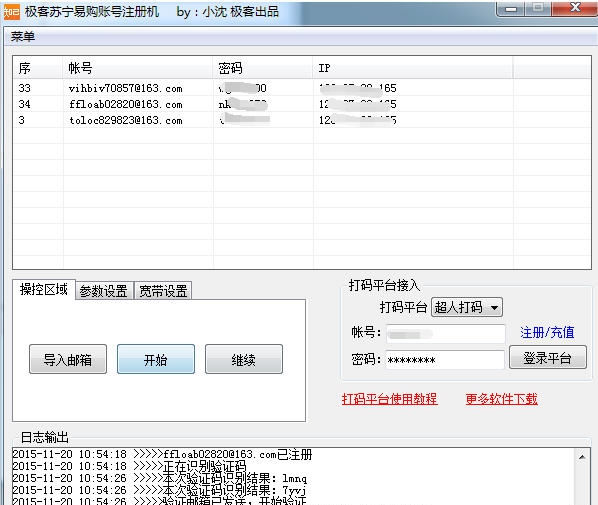Click the 序 column header

click(x=37, y=68)
